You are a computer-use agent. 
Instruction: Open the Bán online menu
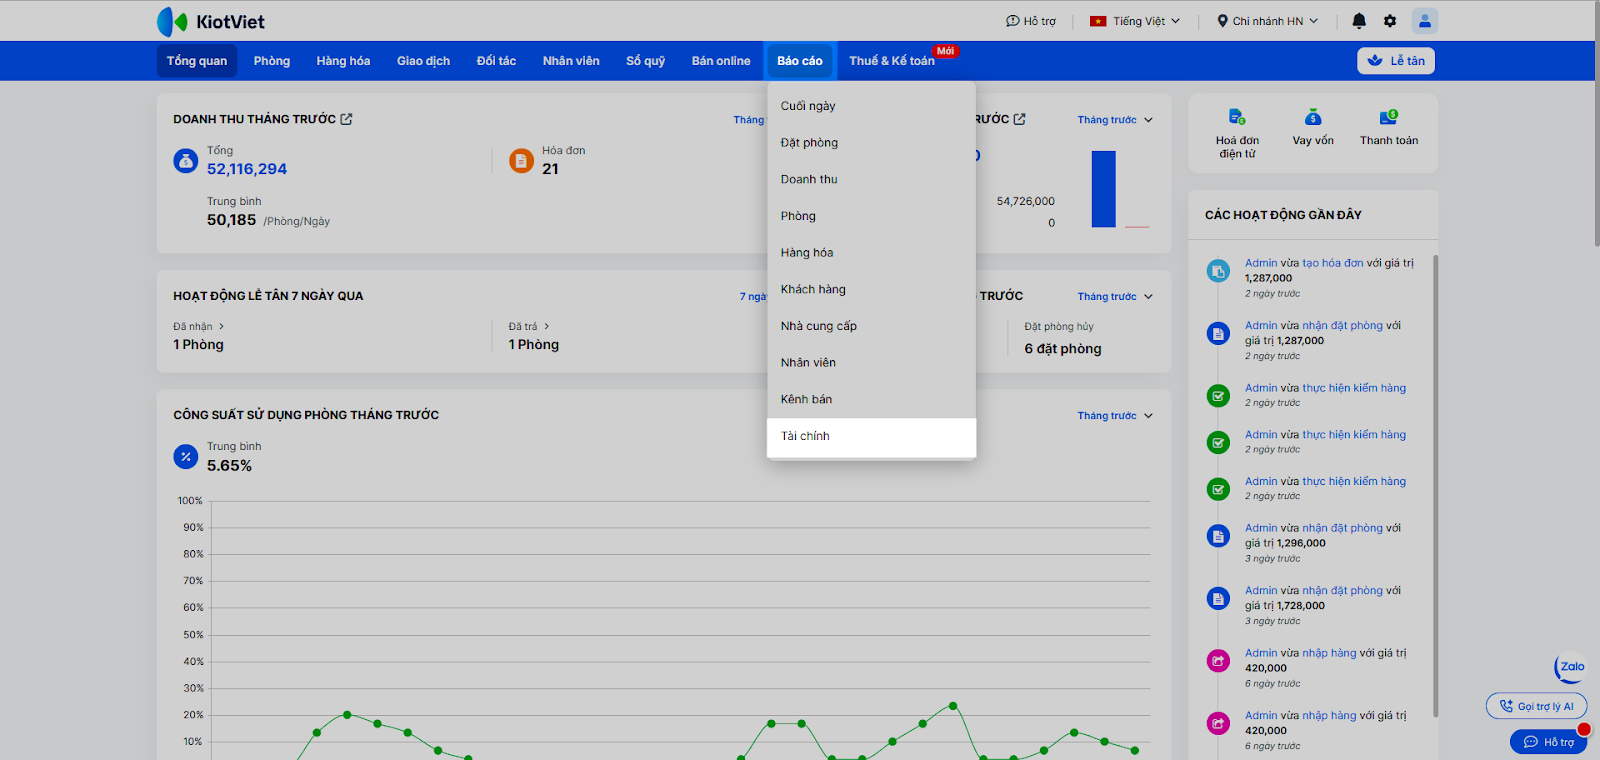[721, 61]
